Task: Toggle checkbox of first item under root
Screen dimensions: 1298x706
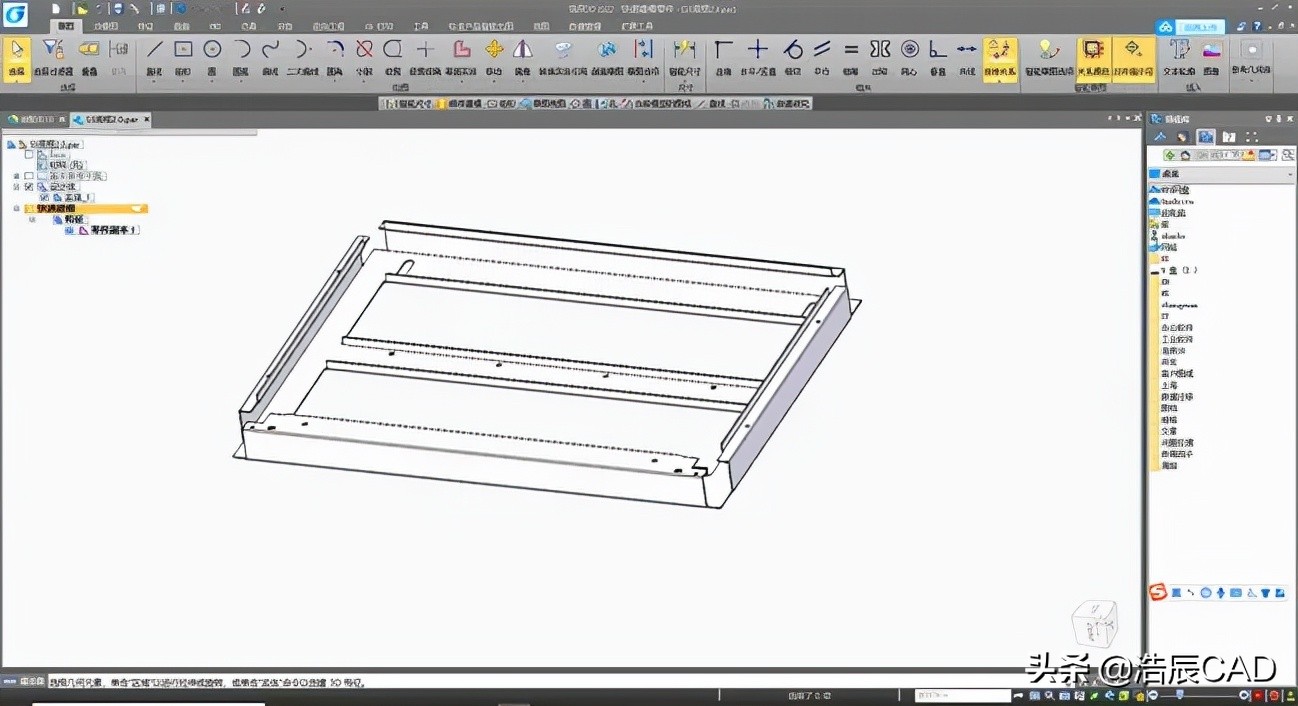Action: (x=29, y=154)
